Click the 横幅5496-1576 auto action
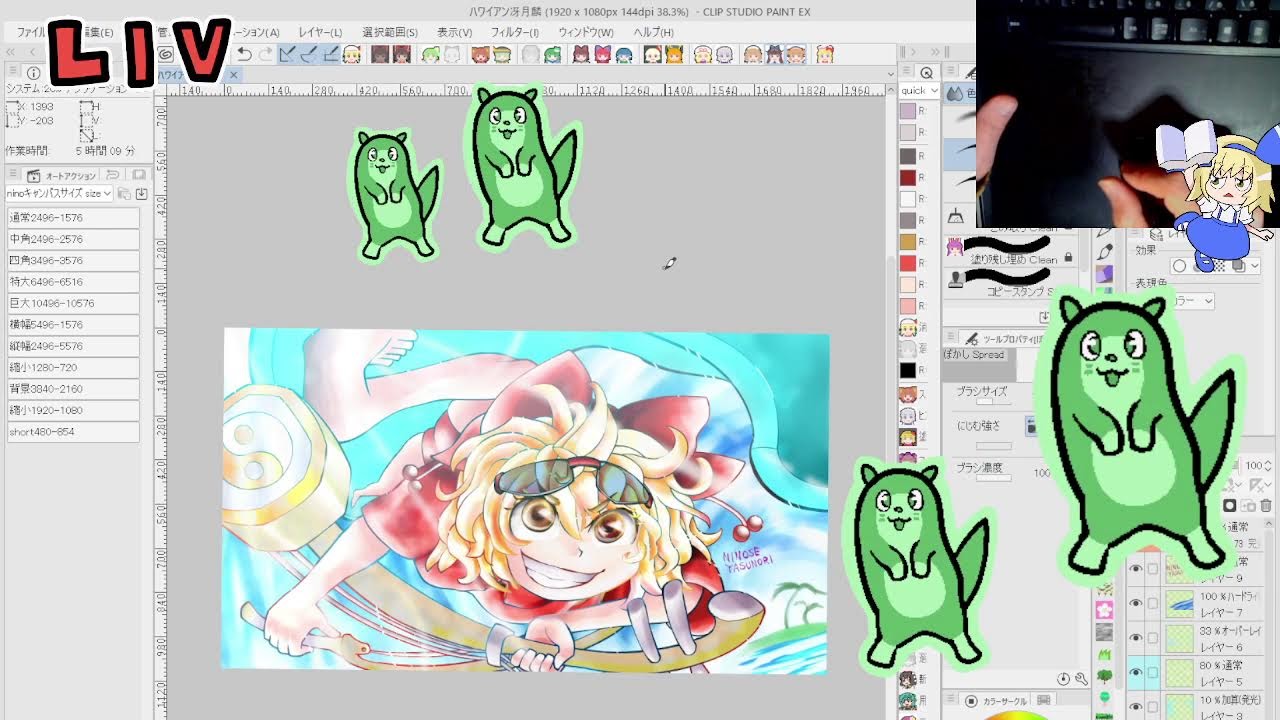 [x=72, y=325]
